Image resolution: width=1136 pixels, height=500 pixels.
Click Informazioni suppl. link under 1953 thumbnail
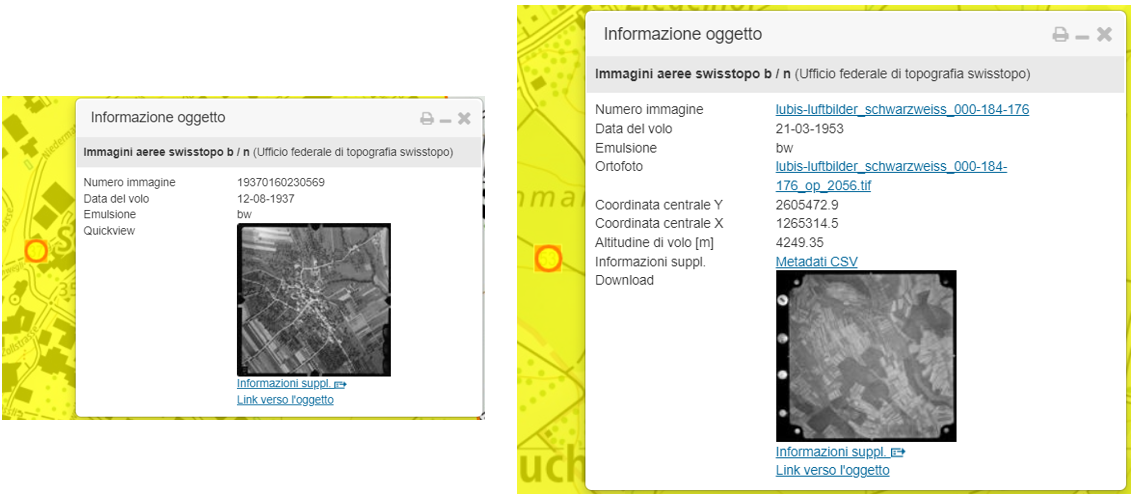840,452
